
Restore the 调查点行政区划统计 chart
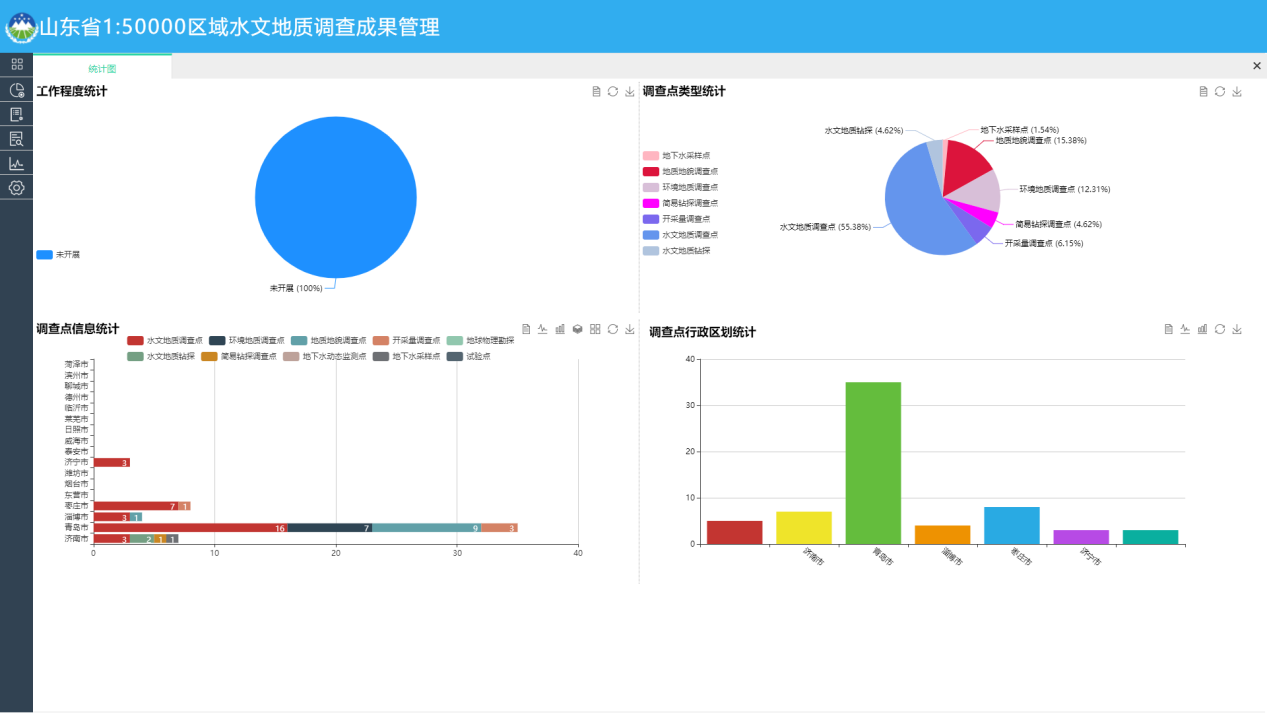click(1219, 328)
